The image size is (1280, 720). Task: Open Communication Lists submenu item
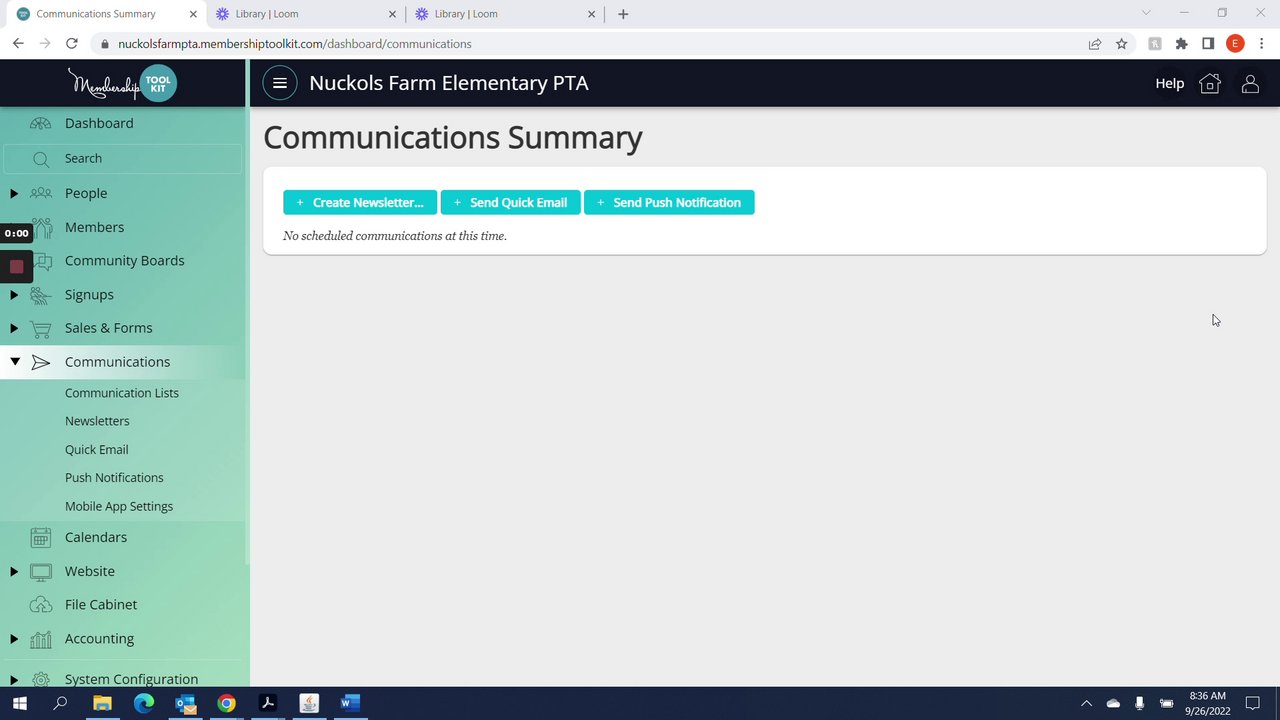click(122, 393)
